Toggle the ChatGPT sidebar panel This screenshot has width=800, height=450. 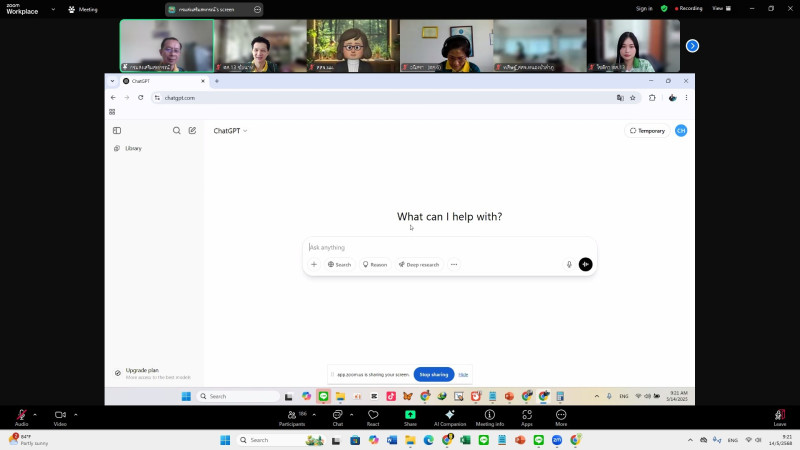pyautogui.click(x=117, y=131)
